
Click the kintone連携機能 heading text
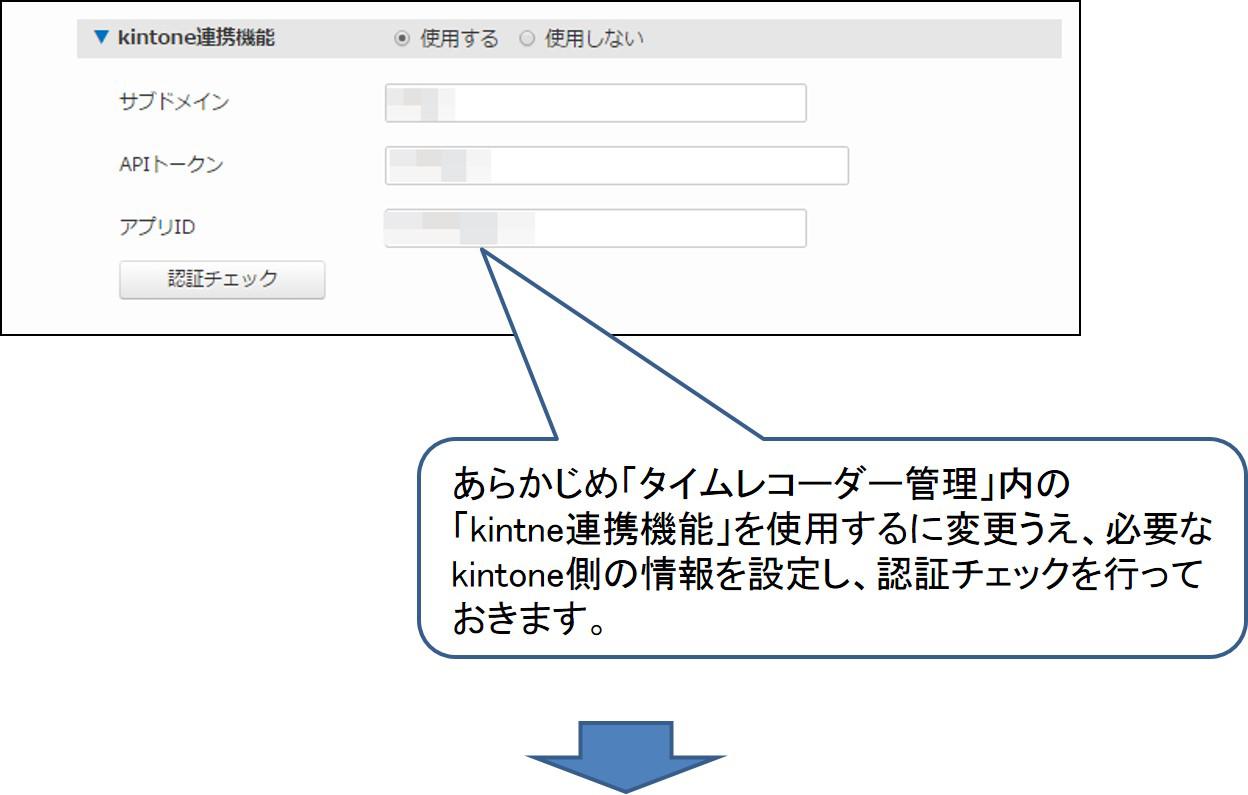click(196, 38)
